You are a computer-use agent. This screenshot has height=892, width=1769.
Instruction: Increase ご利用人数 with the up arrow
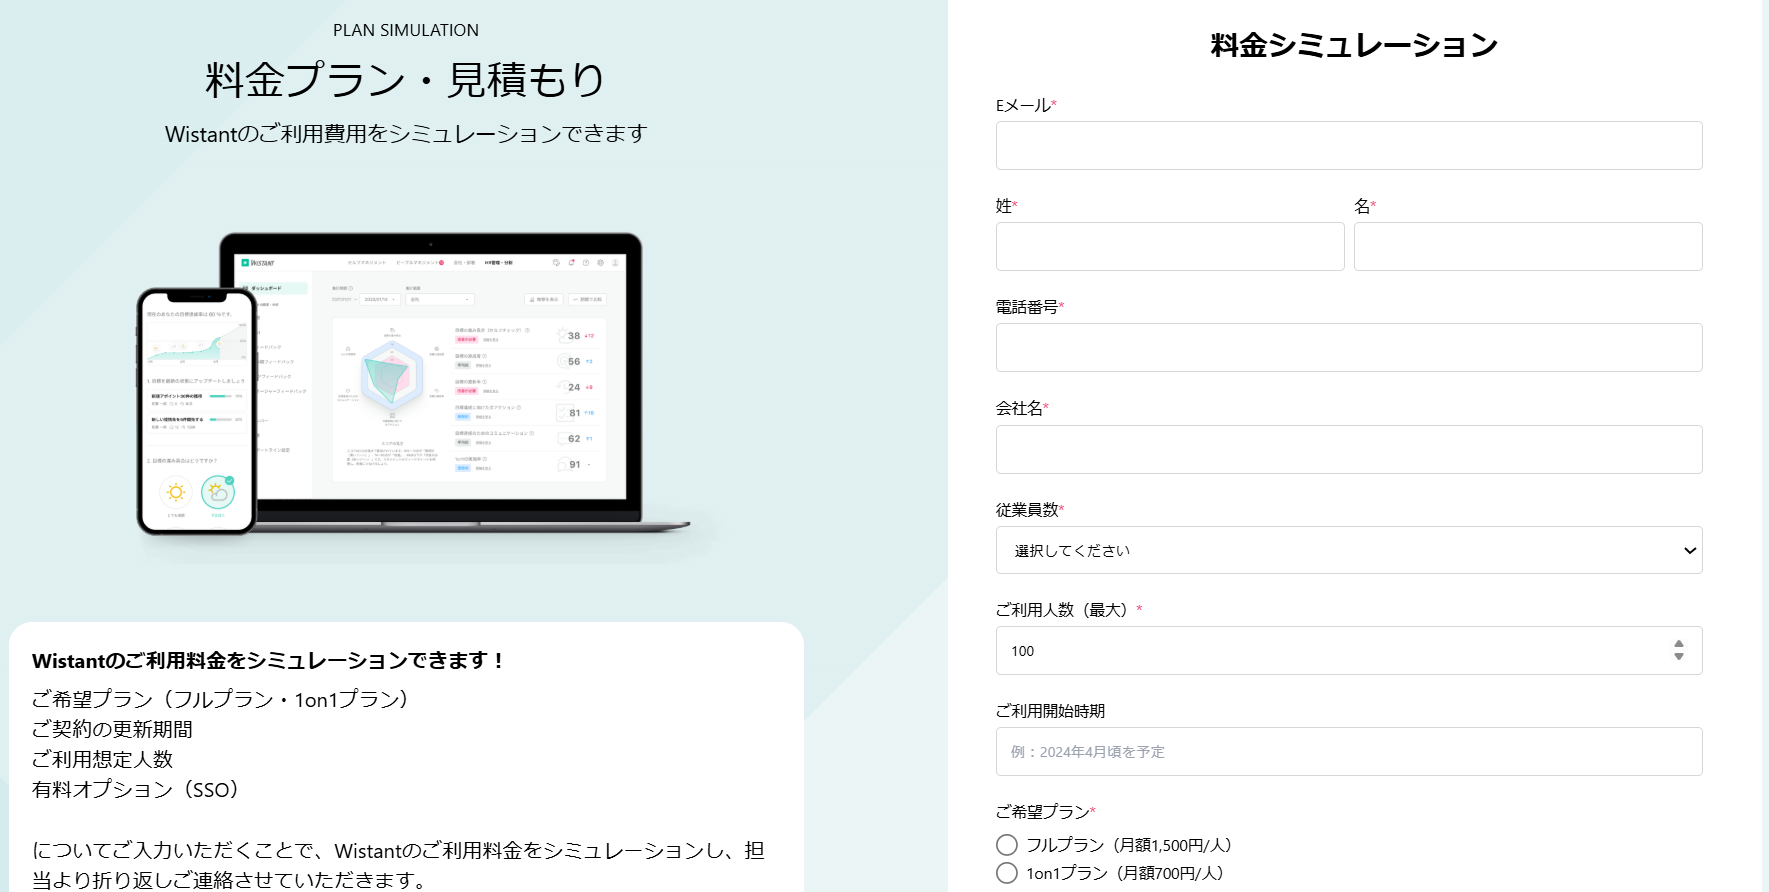(1679, 644)
